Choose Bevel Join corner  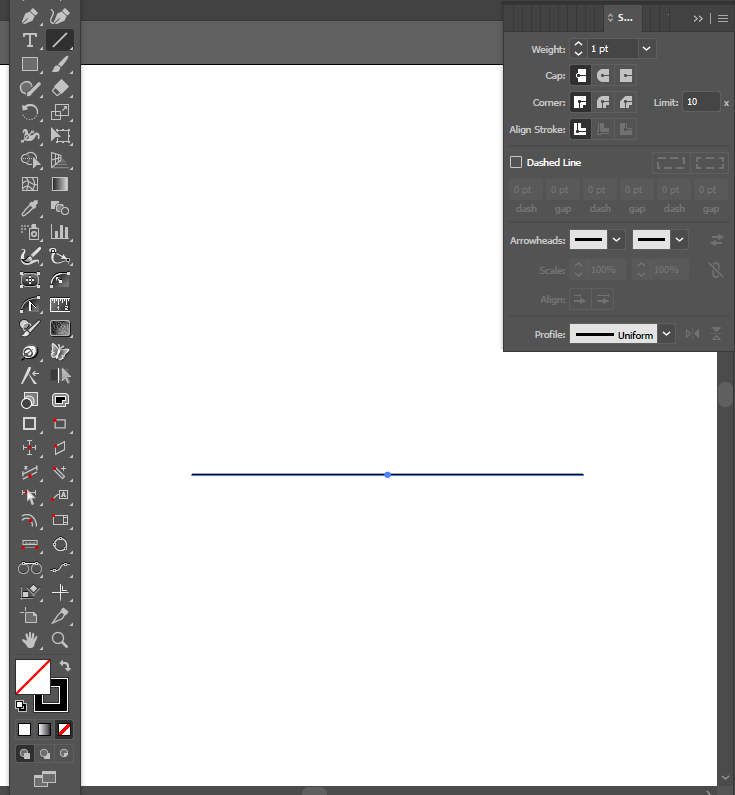coord(626,102)
